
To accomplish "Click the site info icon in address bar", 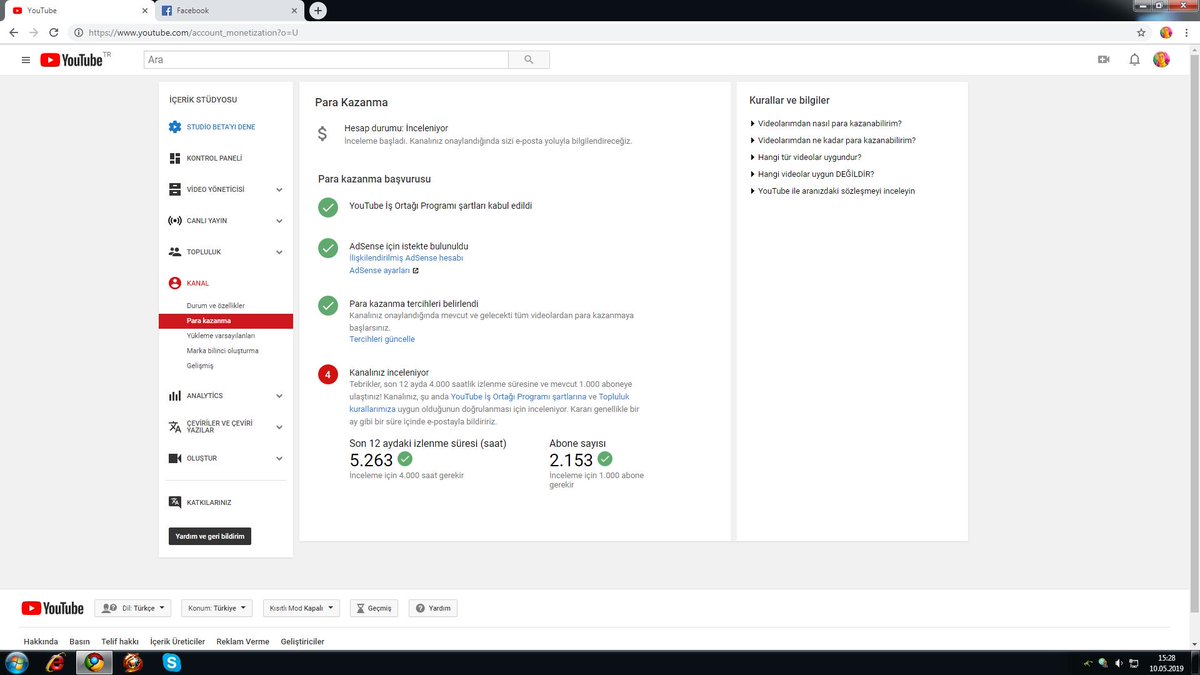I will click(78, 32).
